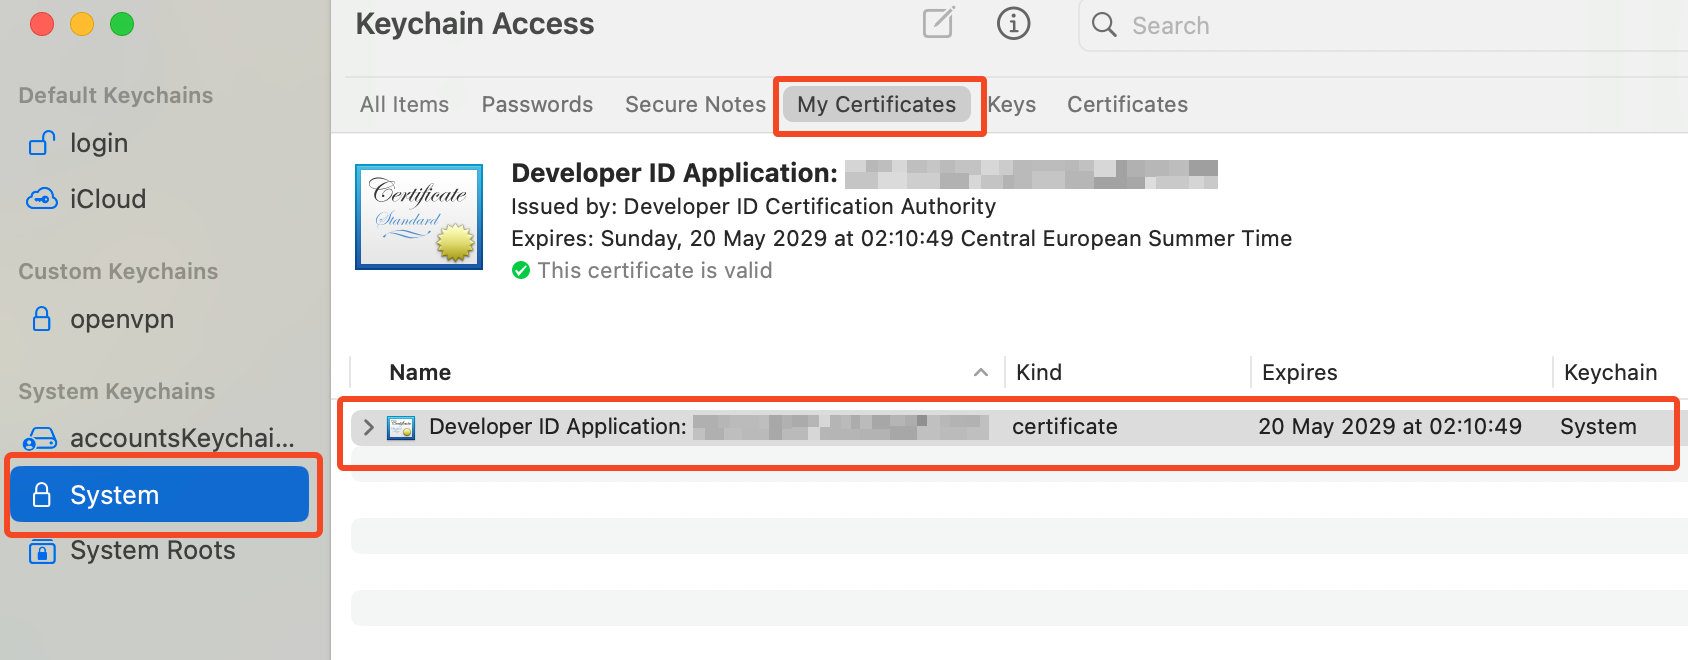Click the iCloud keychain cloud icon

(x=42, y=199)
